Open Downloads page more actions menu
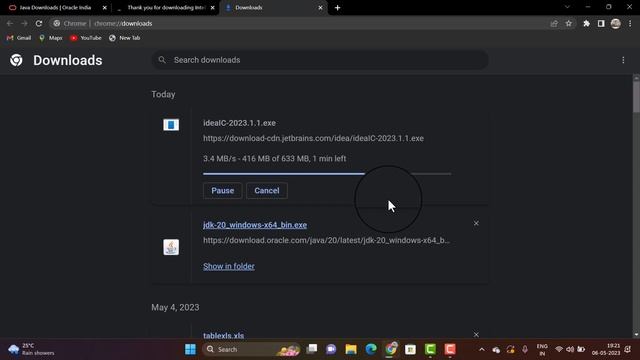The height and width of the screenshot is (360, 640). click(x=623, y=60)
